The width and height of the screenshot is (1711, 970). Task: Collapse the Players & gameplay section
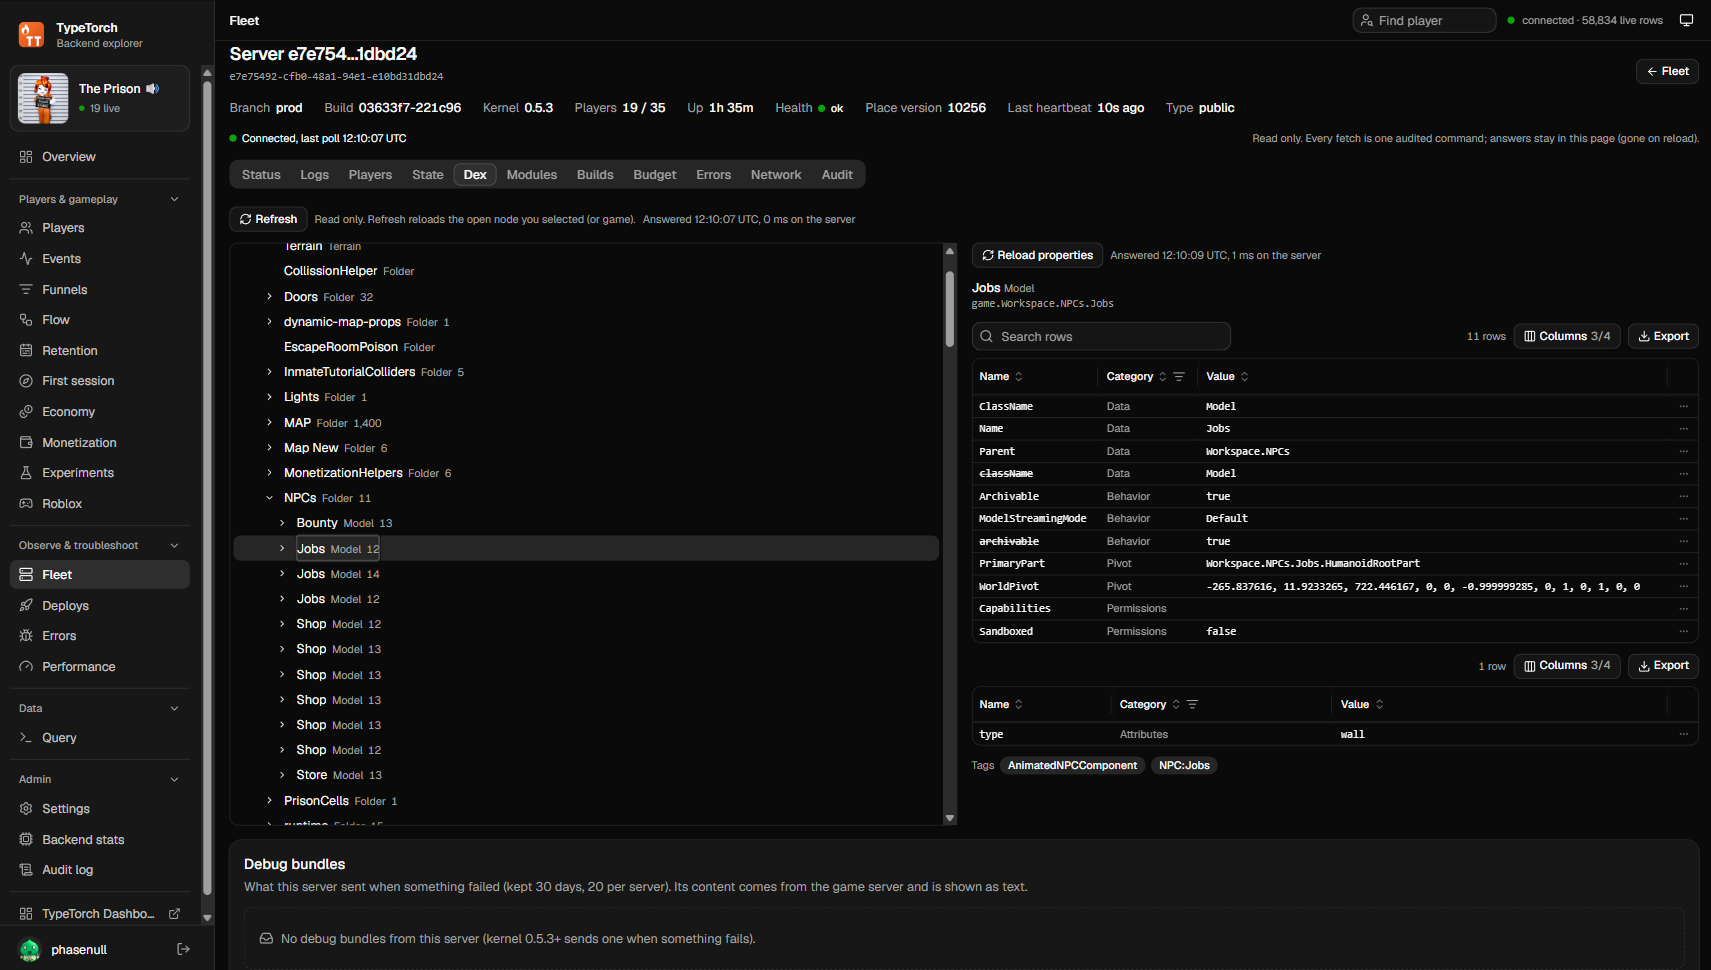click(174, 199)
